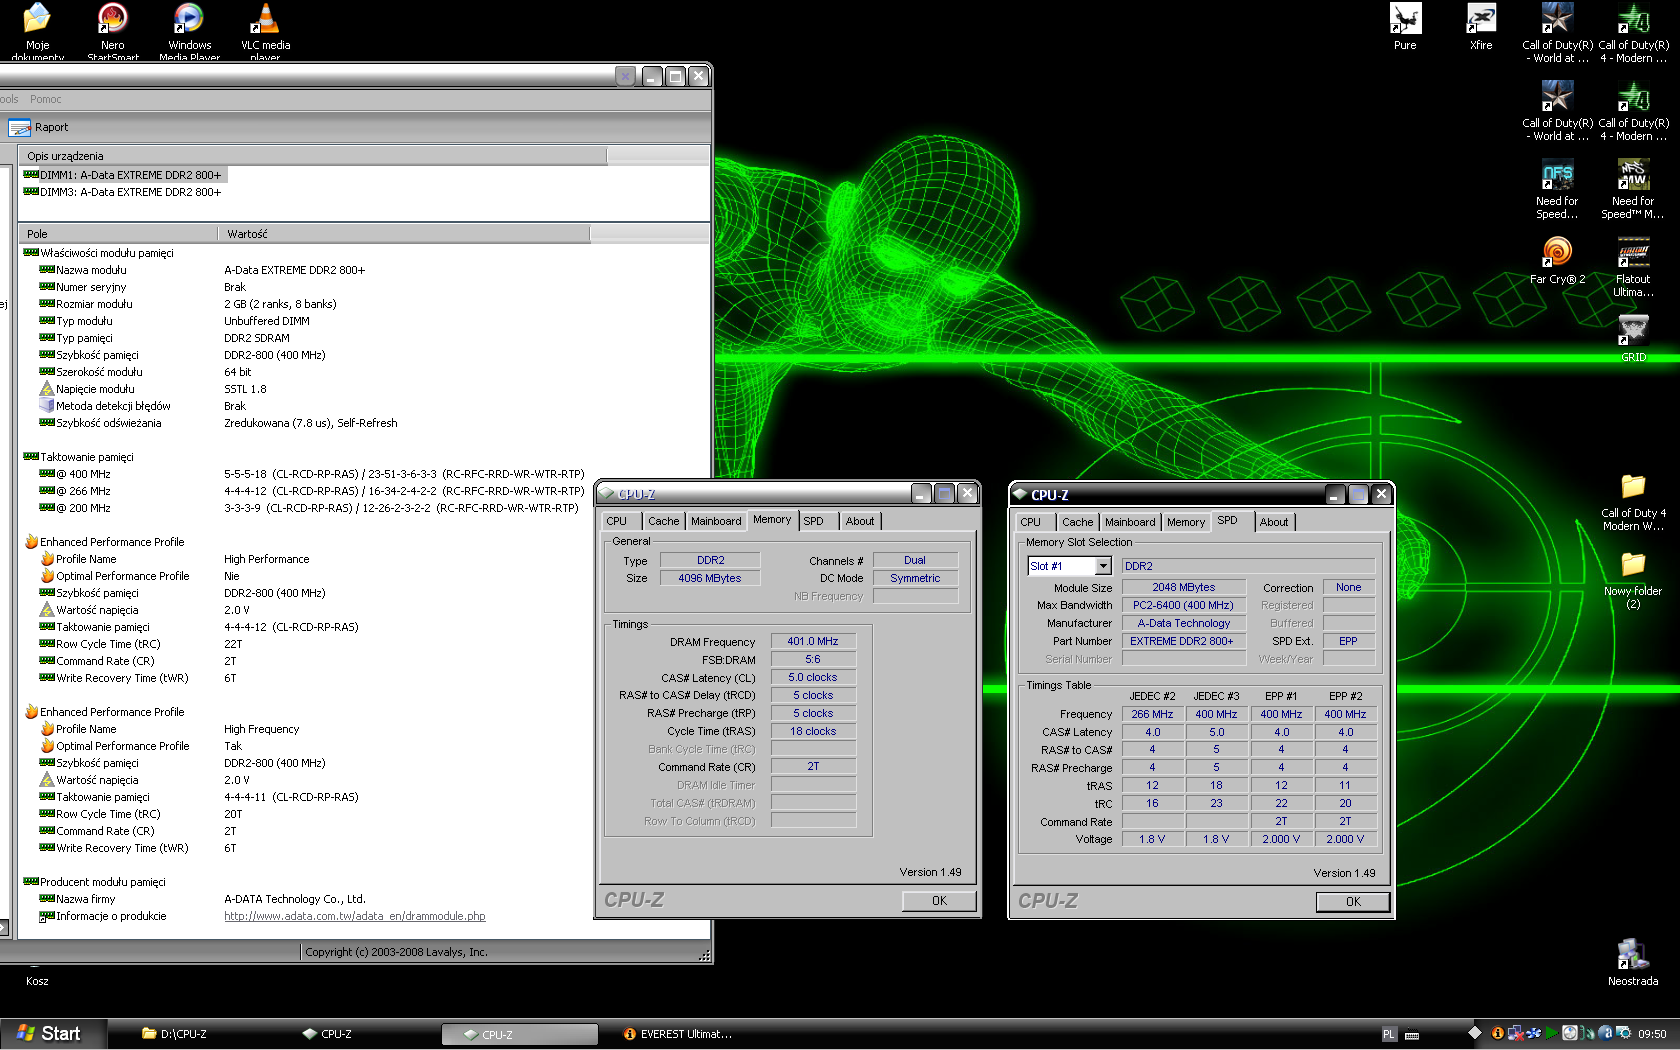Click the PL language indicator in the tray
Viewport: 1680px width, 1050px height.
[1389, 1034]
